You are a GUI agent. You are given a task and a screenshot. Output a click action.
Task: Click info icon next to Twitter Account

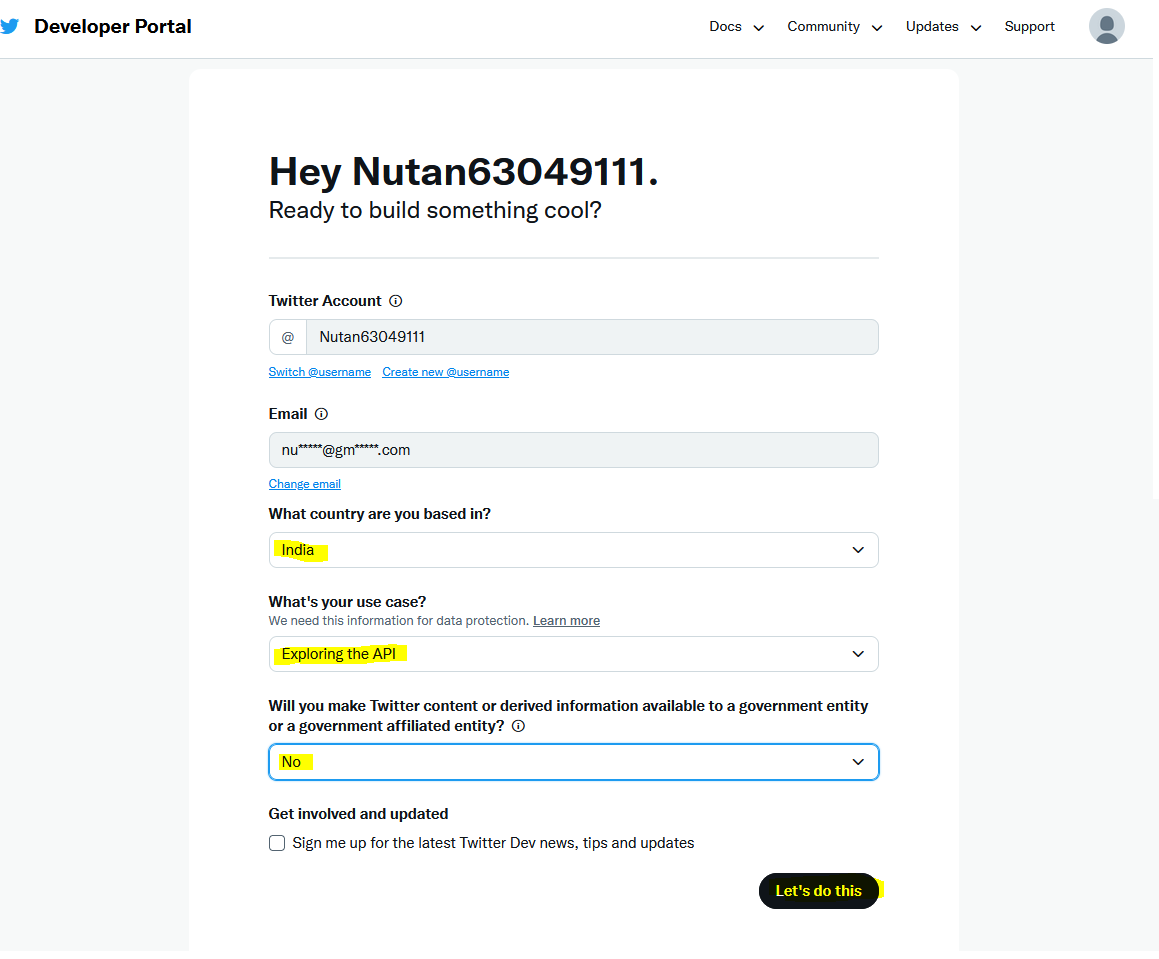pyautogui.click(x=395, y=301)
